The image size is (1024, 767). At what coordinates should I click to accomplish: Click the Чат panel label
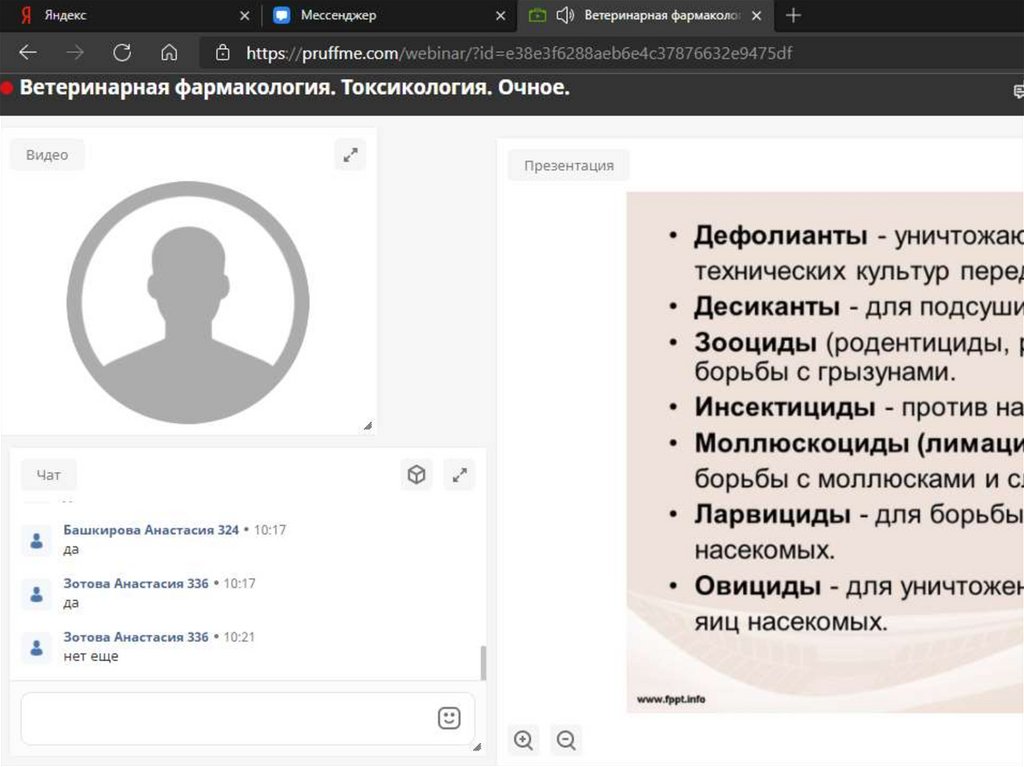[48, 476]
